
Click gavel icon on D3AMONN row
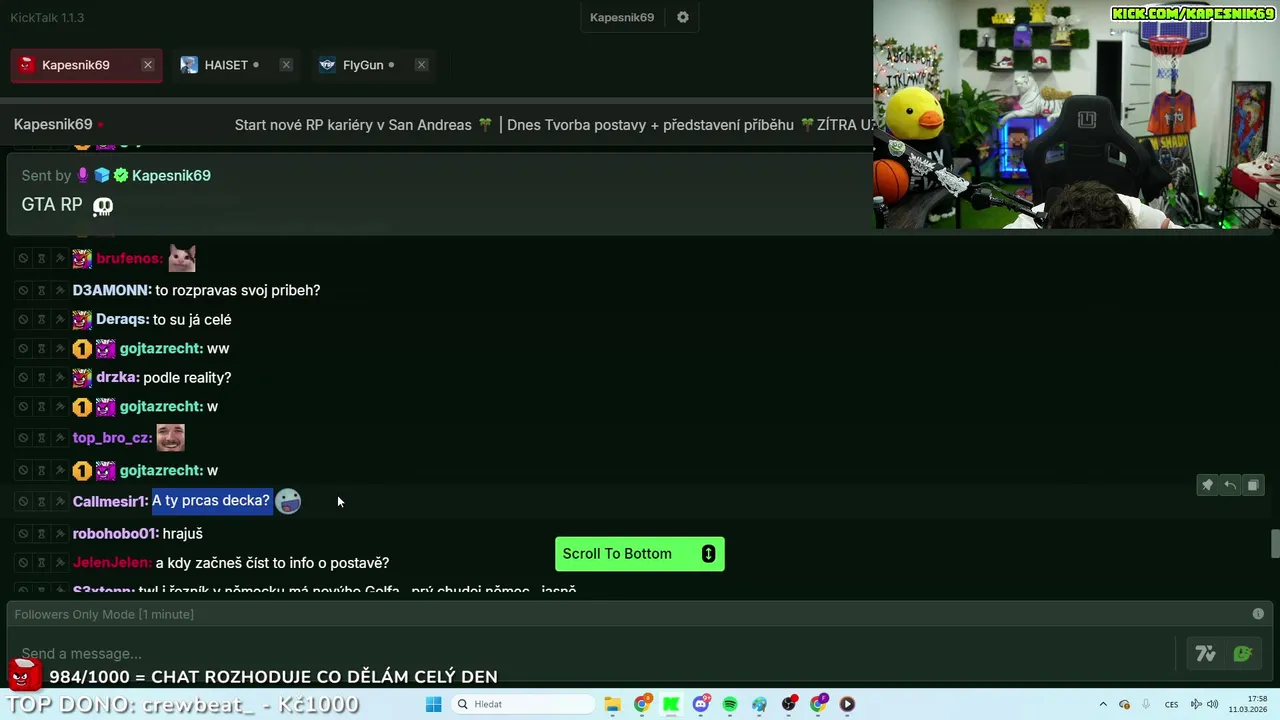59,290
